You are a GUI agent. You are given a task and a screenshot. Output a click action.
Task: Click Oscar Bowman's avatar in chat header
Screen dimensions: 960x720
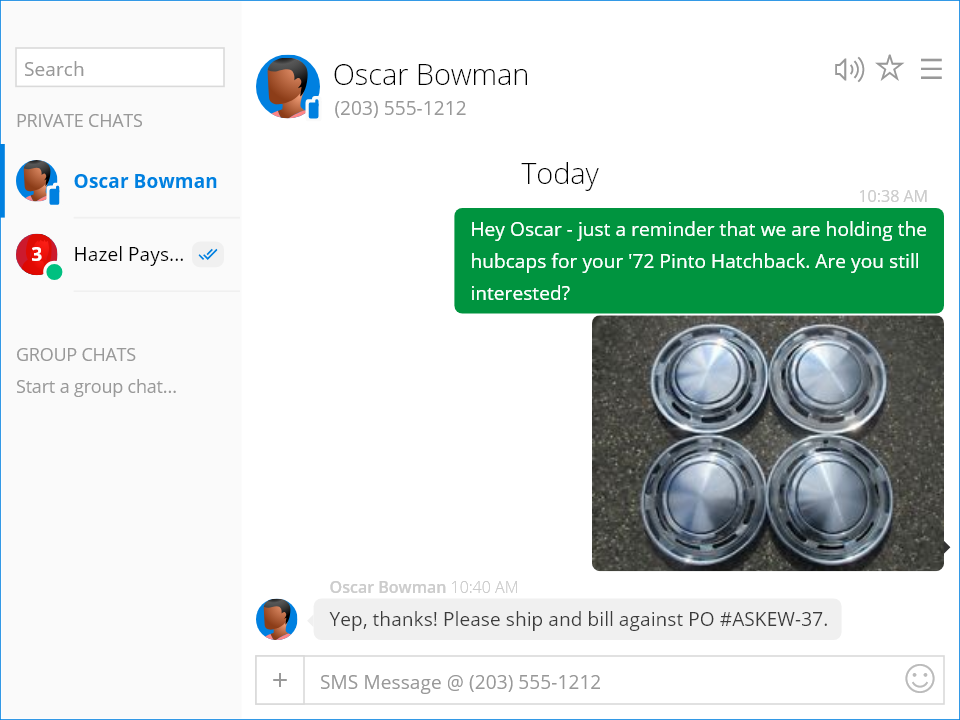click(287, 87)
